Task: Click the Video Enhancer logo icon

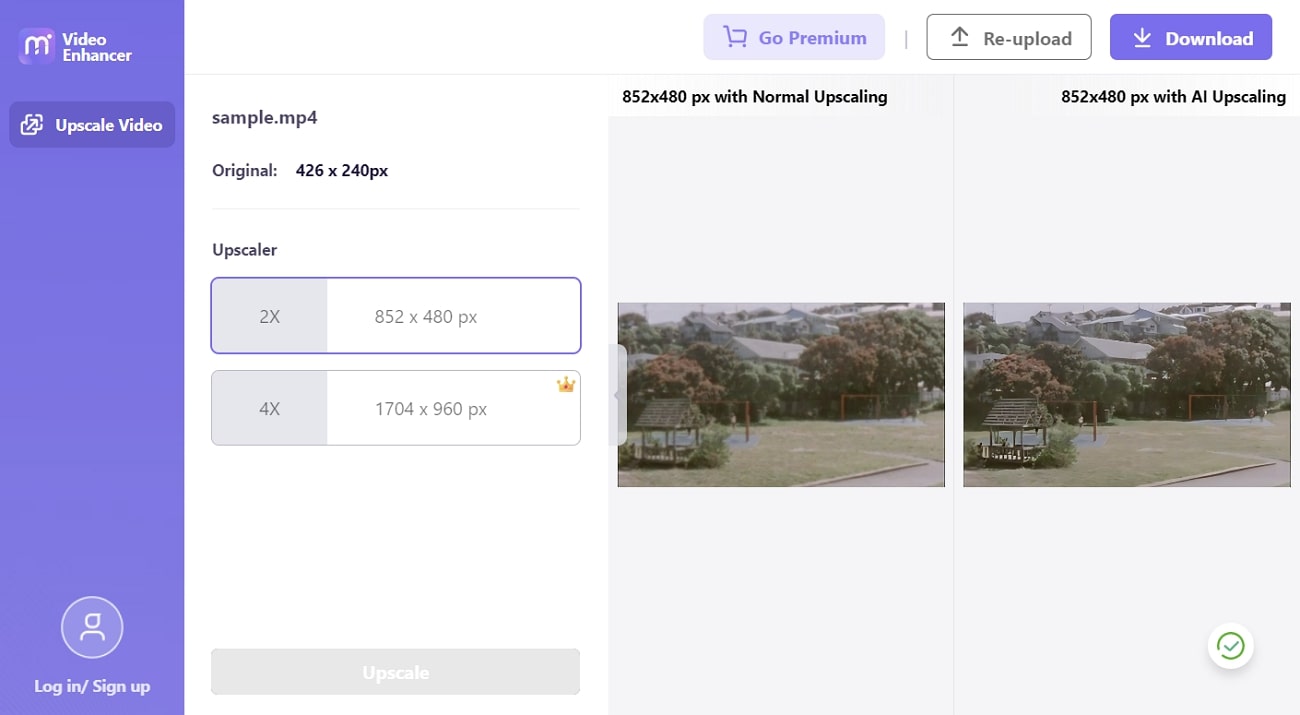Action: point(35,46)
